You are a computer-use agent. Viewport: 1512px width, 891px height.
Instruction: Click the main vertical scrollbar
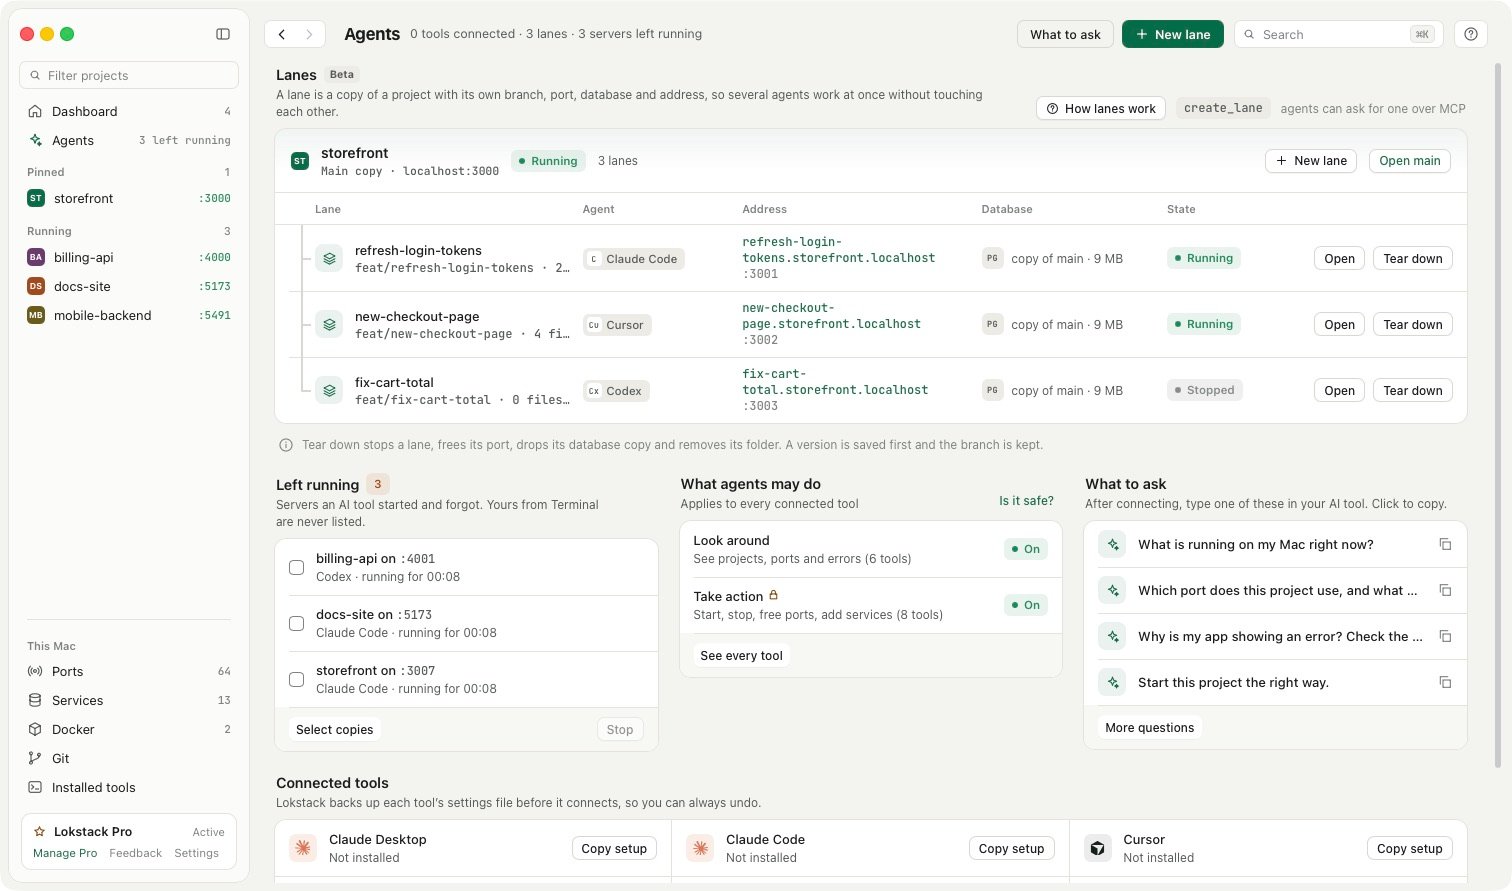[x=1497, y=415]
